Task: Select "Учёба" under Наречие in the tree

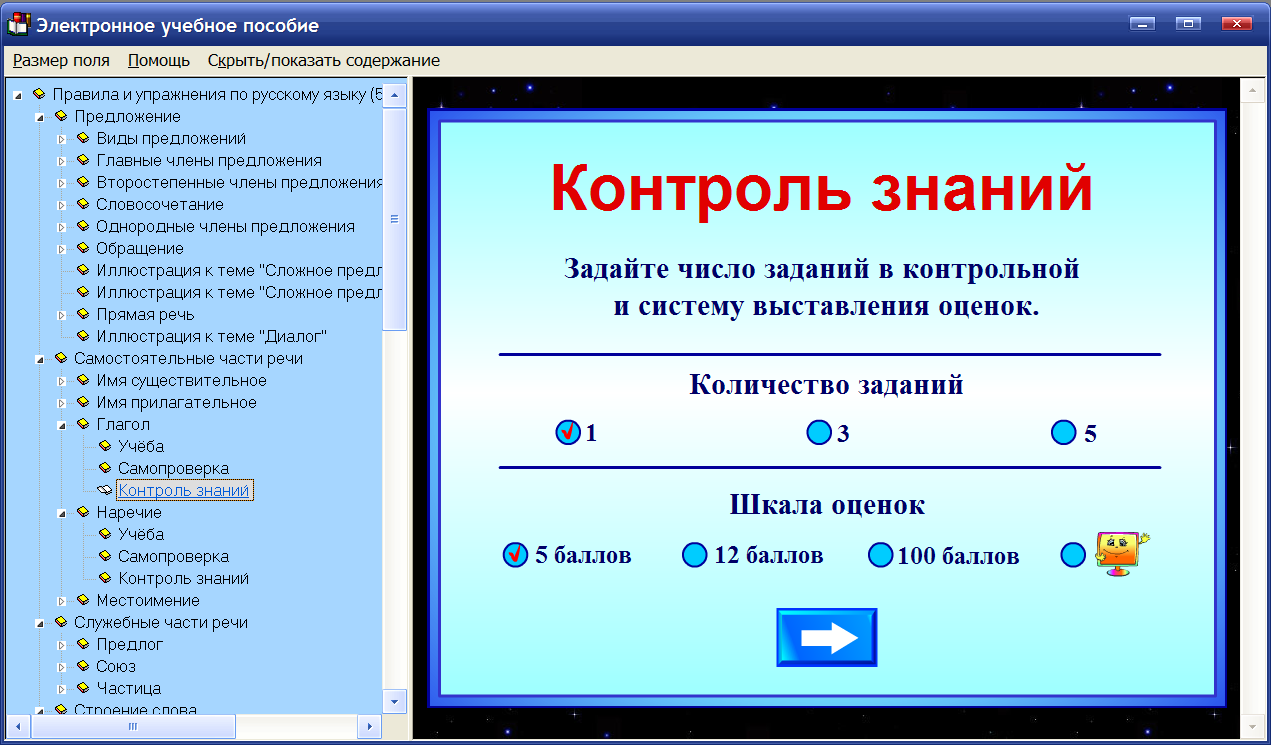Action: click(143, 534)
